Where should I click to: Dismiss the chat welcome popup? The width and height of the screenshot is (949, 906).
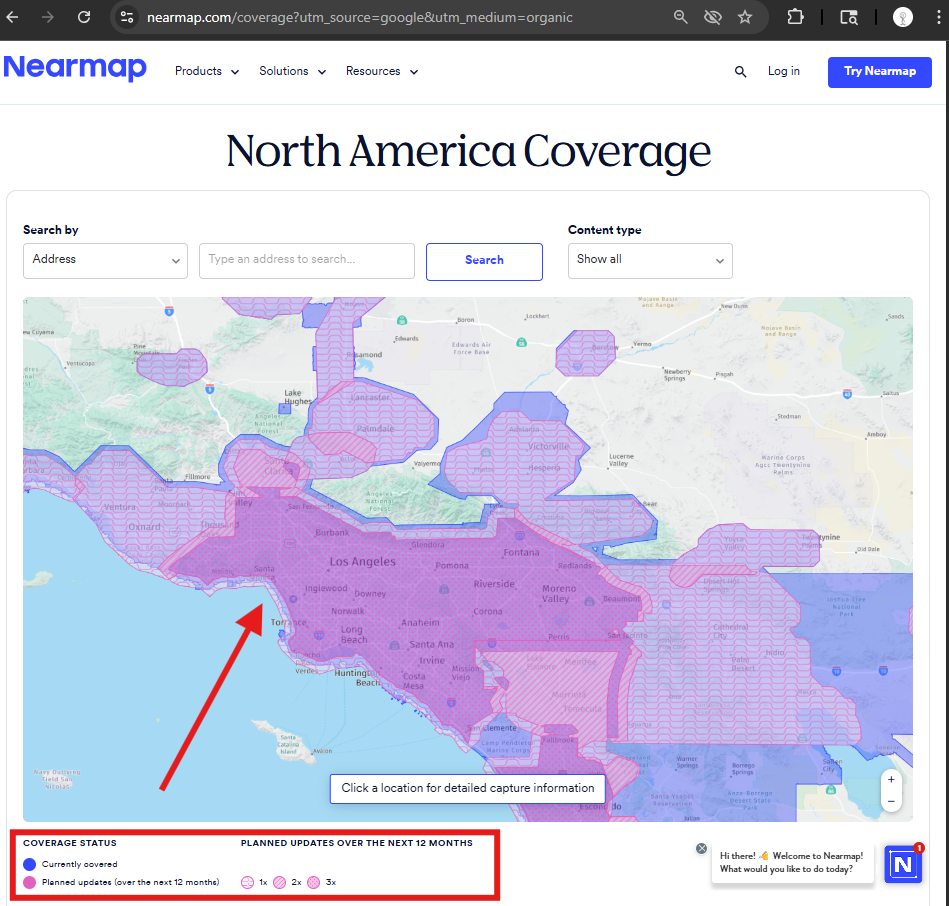701,849
